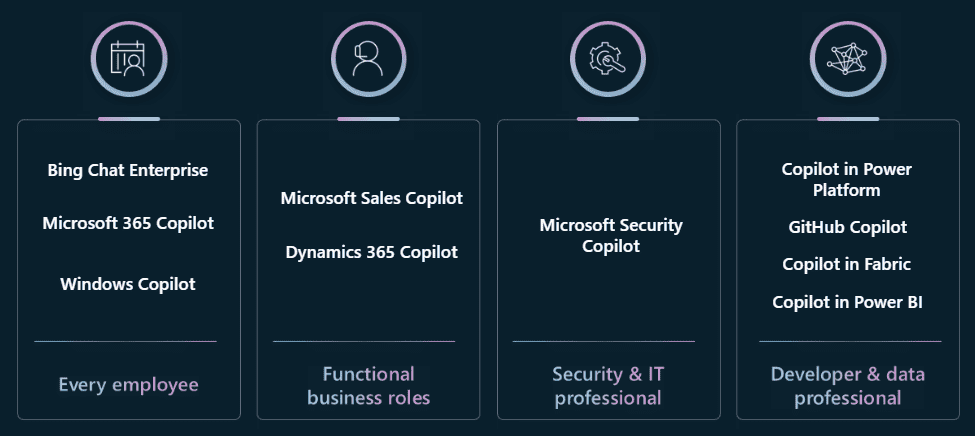Open Microsoft Security Copilot

point(611,235)
